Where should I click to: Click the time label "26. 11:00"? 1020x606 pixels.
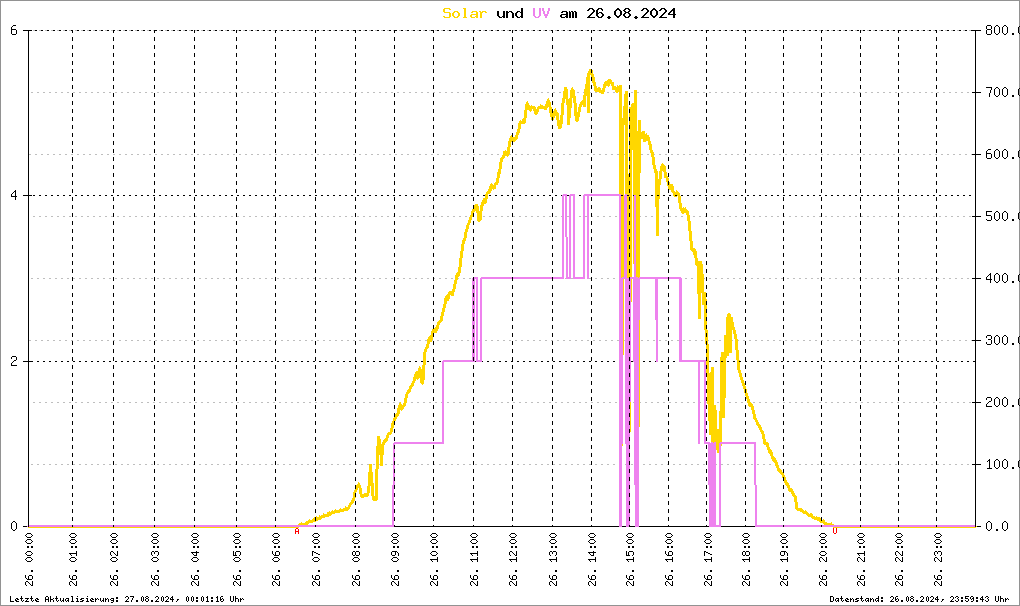[474, 559]
